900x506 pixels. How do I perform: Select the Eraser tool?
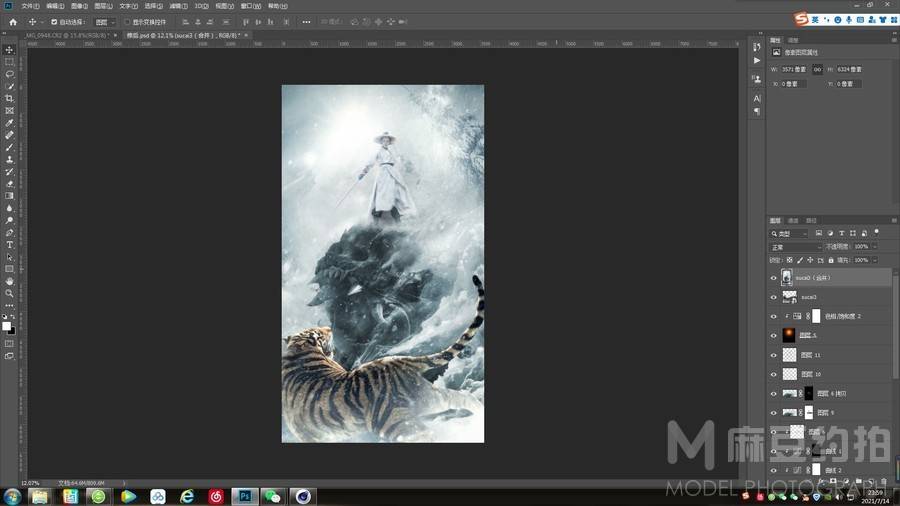pyautogui.click(x=9, y=184)
